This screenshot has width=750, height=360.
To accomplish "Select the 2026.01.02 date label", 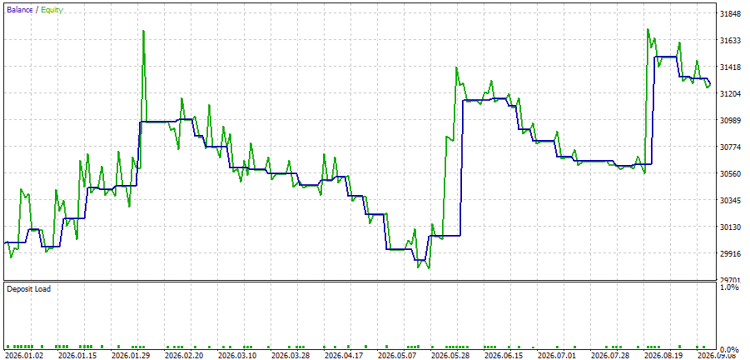I will pyautogui.click(x=23, y=356).
